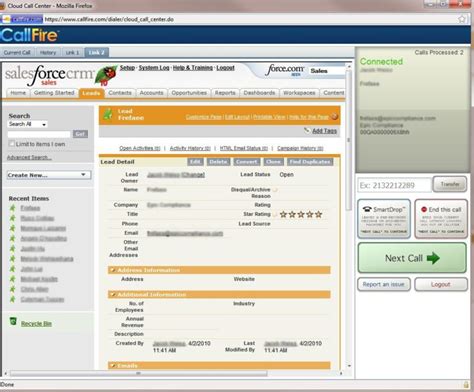Viewport: 474px width, 392px height.
Task: Click the help icon in Lead header
Action: [335, 116]
